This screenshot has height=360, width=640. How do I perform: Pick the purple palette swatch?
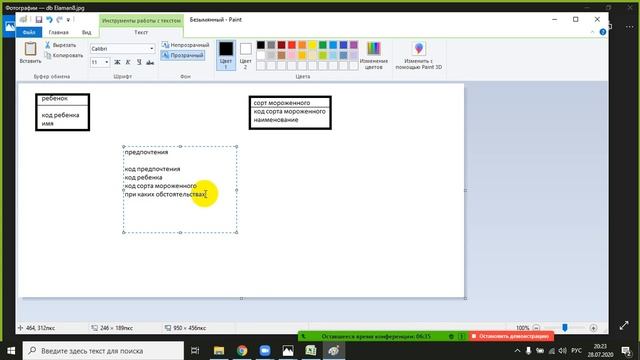point(354,45)
